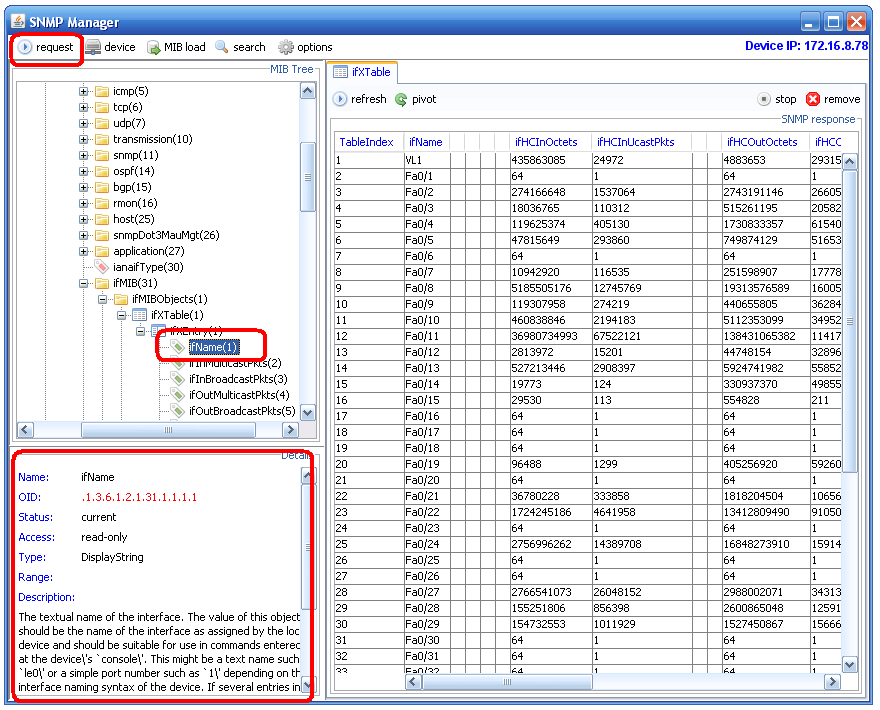Stop the SNMP request
Image resolution: width=880 pixels, height=710 pixels.
tap(777, 99)
